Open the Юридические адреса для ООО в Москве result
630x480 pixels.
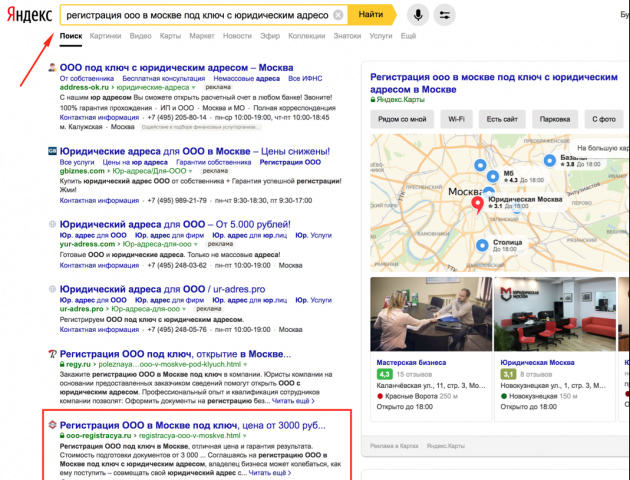tap(195, 151)
